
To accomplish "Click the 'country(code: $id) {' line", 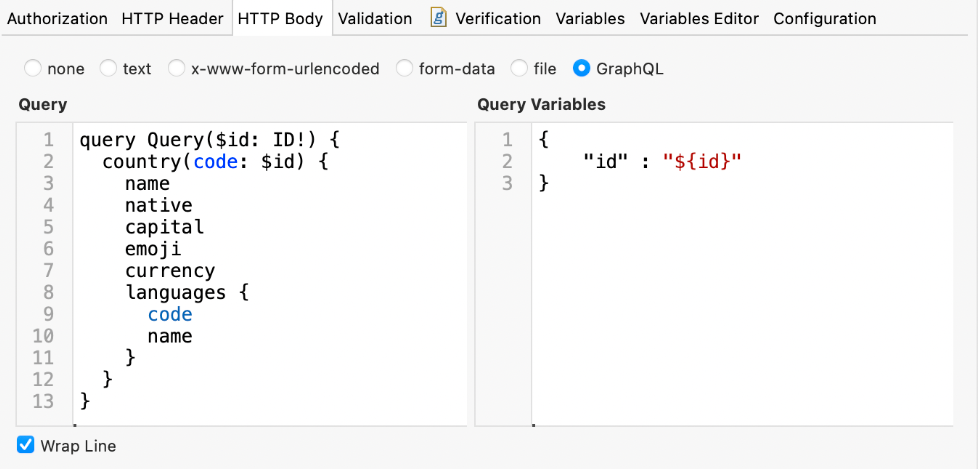I will tap(215, 162).
